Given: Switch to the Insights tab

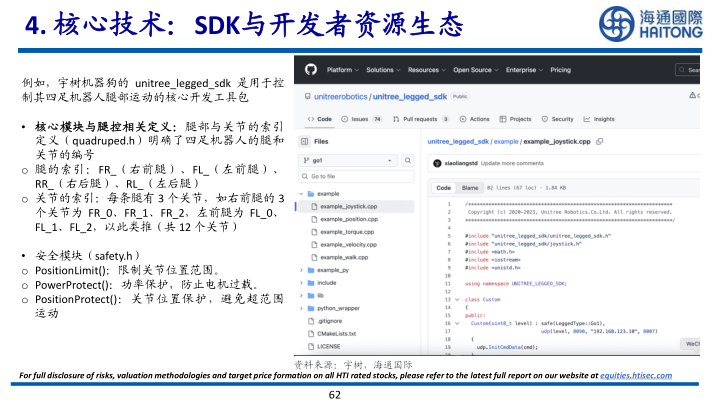Looking at the screenshot, I should click(599, 119).
